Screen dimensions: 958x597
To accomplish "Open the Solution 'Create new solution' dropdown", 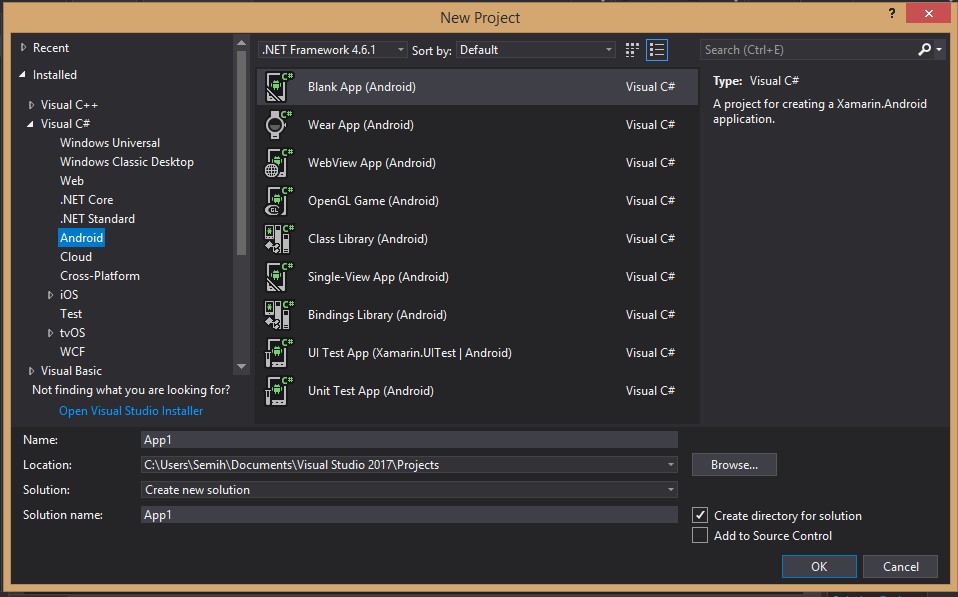I will (x=670, y=490).
